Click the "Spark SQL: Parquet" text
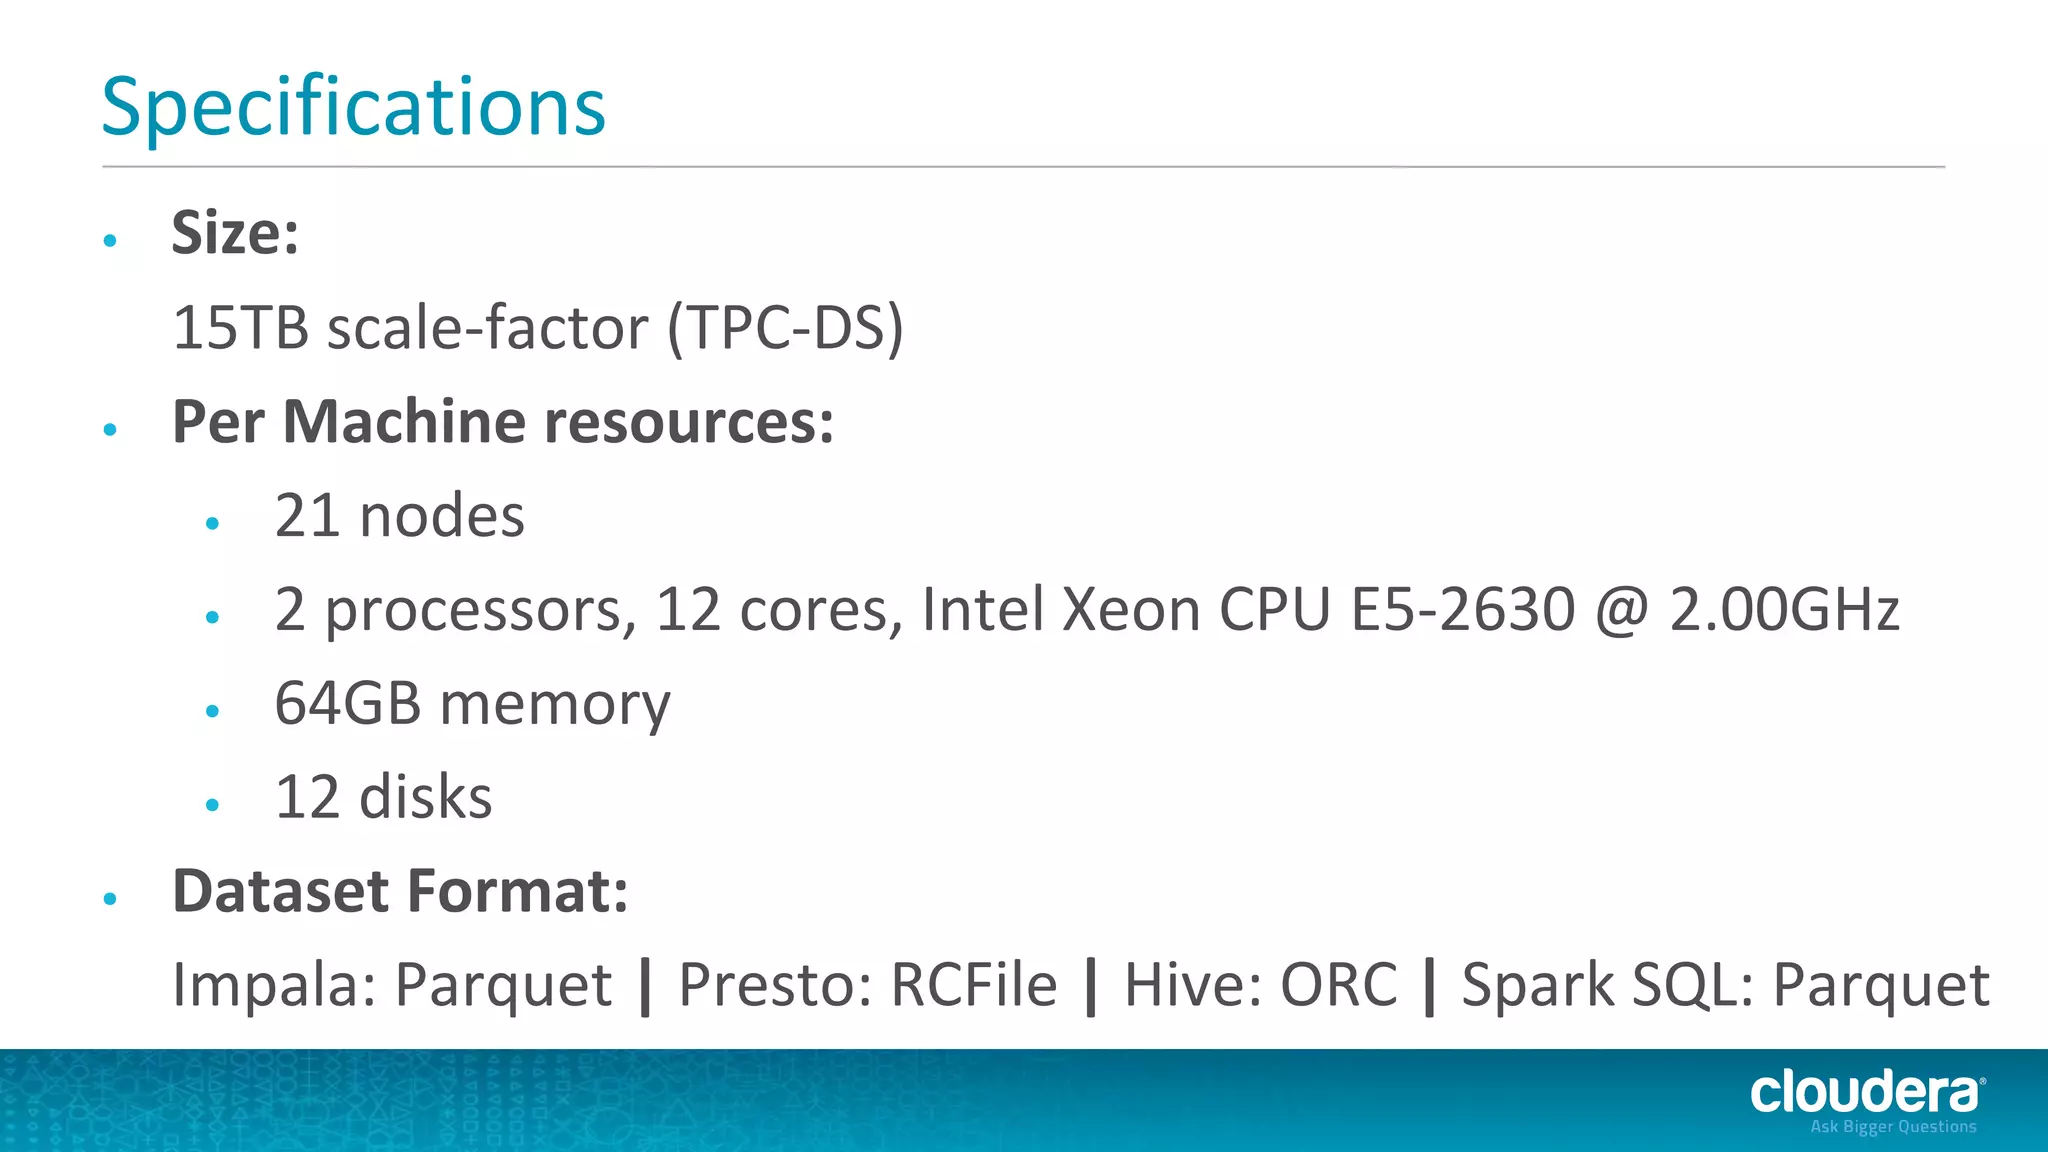 click(1725, 985)
